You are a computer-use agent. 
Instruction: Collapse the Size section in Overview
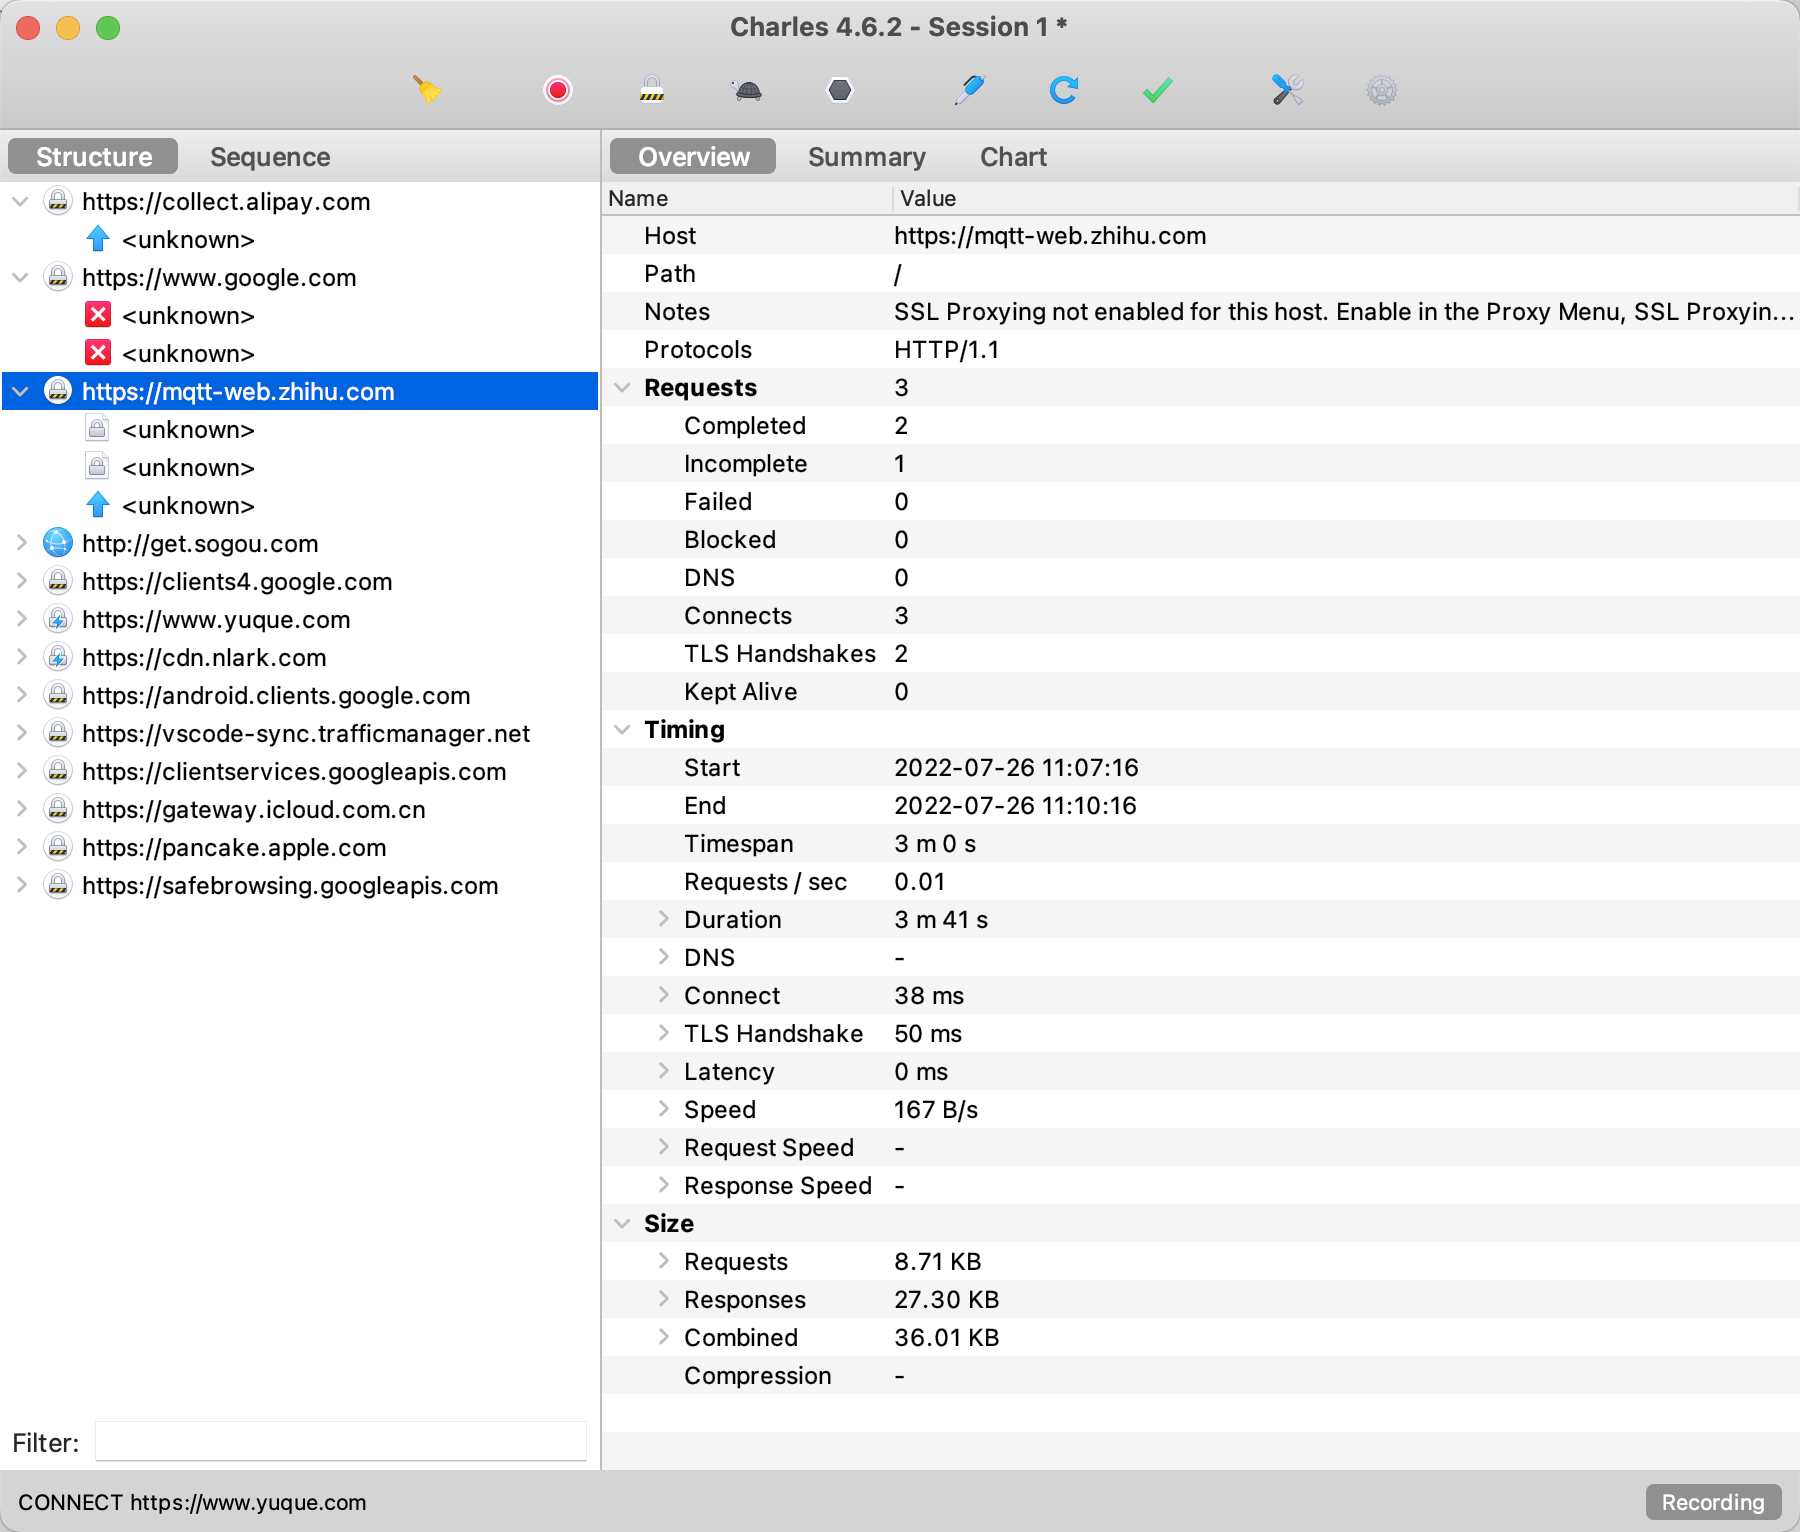pos(622,1224)
